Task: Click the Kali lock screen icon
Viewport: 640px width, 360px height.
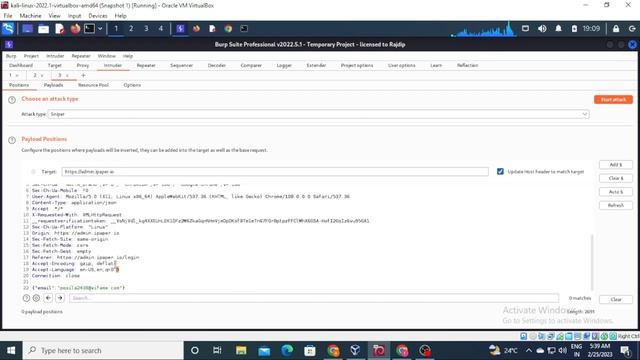Action: click(x=616, y=29)
